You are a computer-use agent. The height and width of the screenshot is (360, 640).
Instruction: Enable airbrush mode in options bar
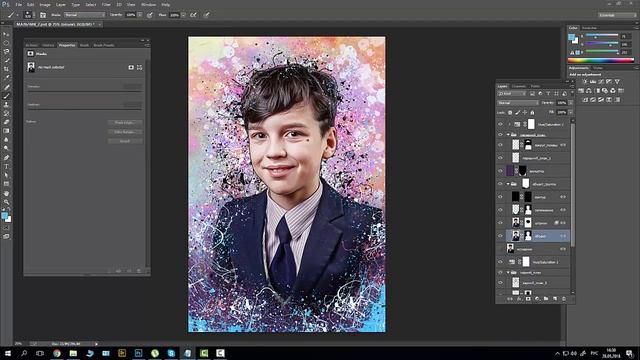point(193,15)
